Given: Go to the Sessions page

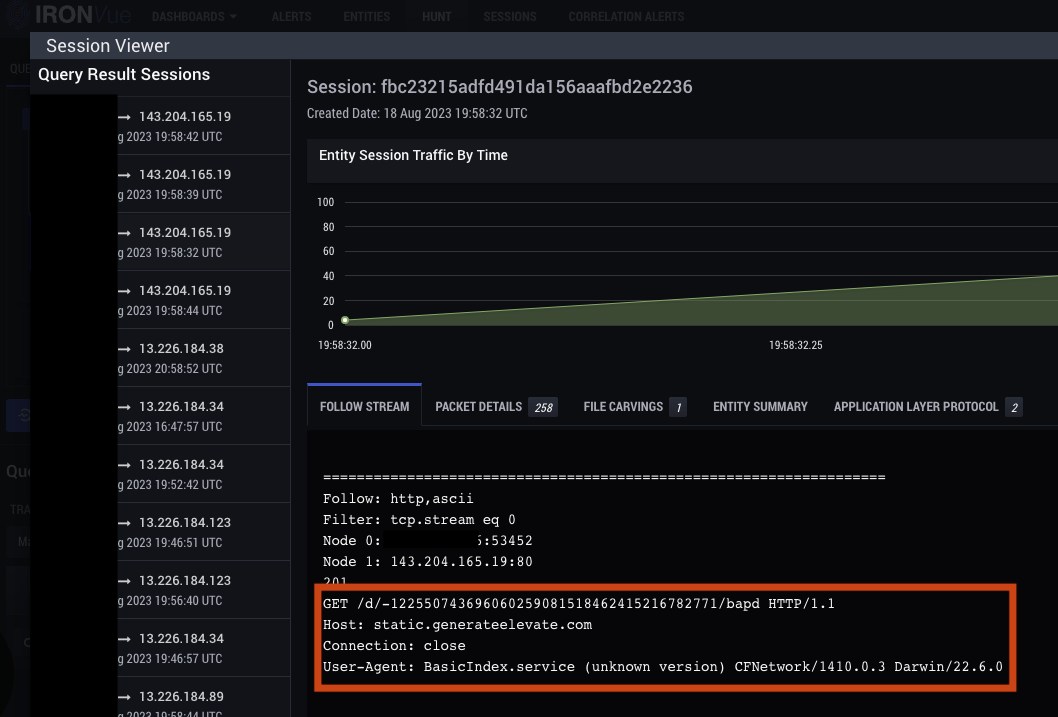Looking at the screenshot, I should 509,16.
